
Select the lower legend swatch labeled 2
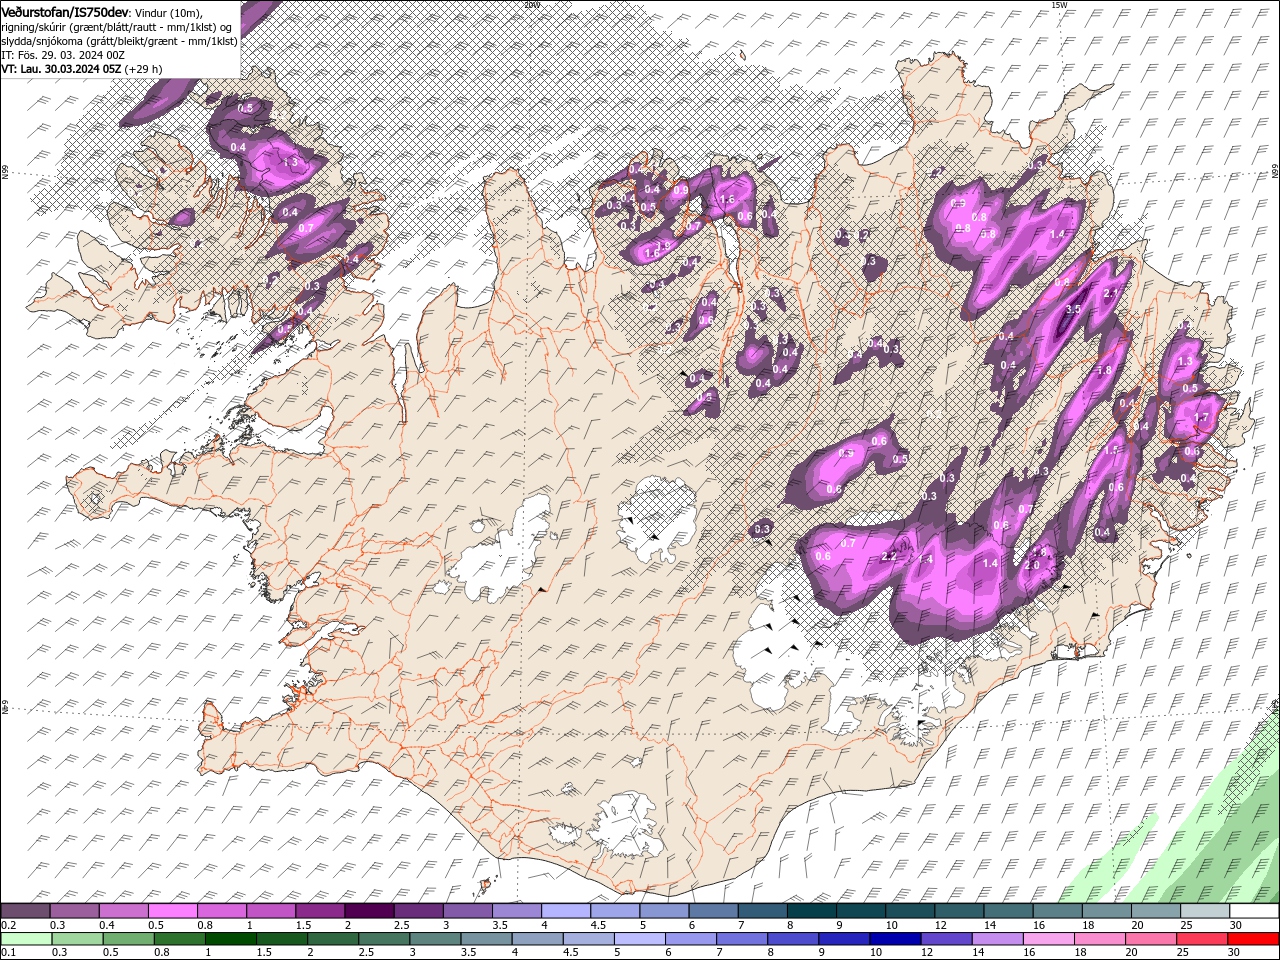(332, 939)
